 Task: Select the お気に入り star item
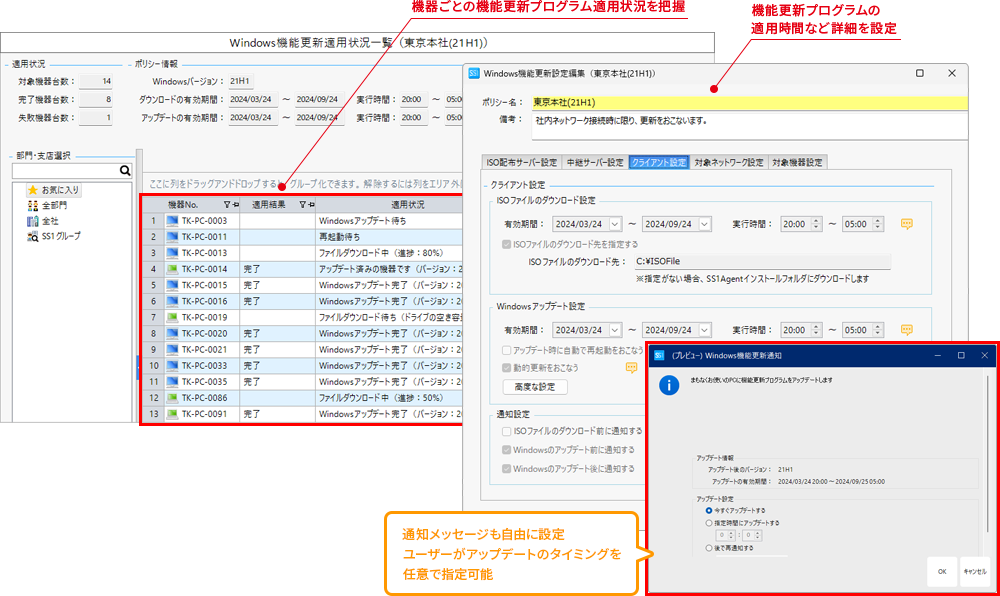coord(54,190)
